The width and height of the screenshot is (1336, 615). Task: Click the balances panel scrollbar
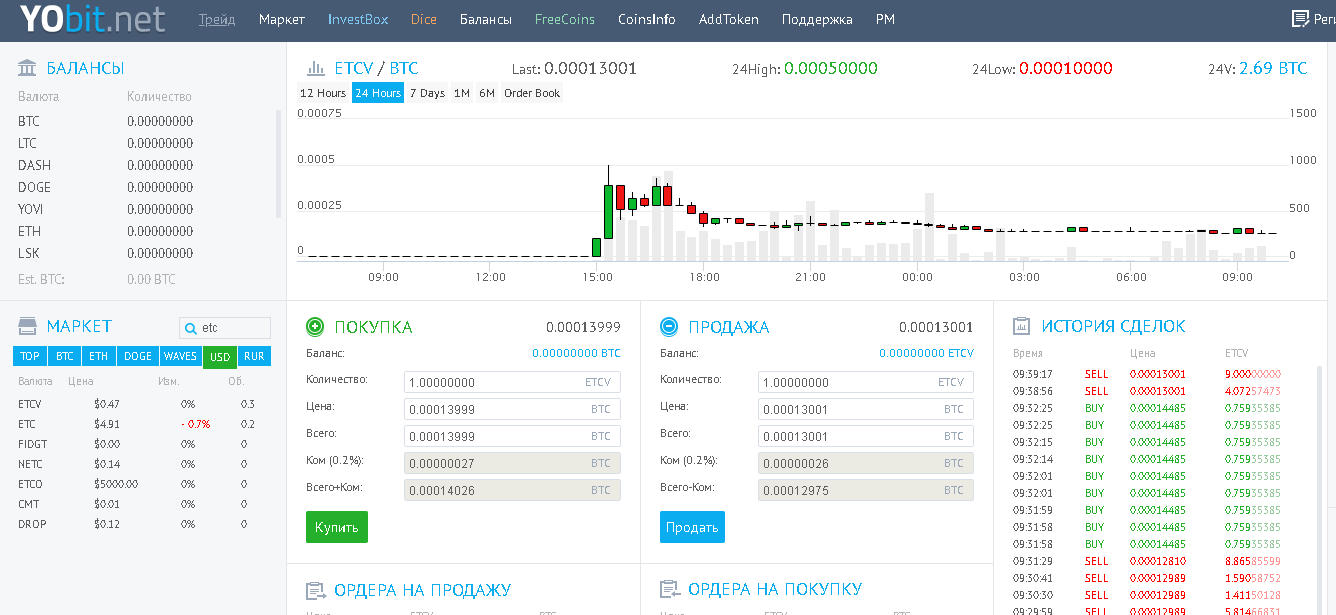point(279,165)
